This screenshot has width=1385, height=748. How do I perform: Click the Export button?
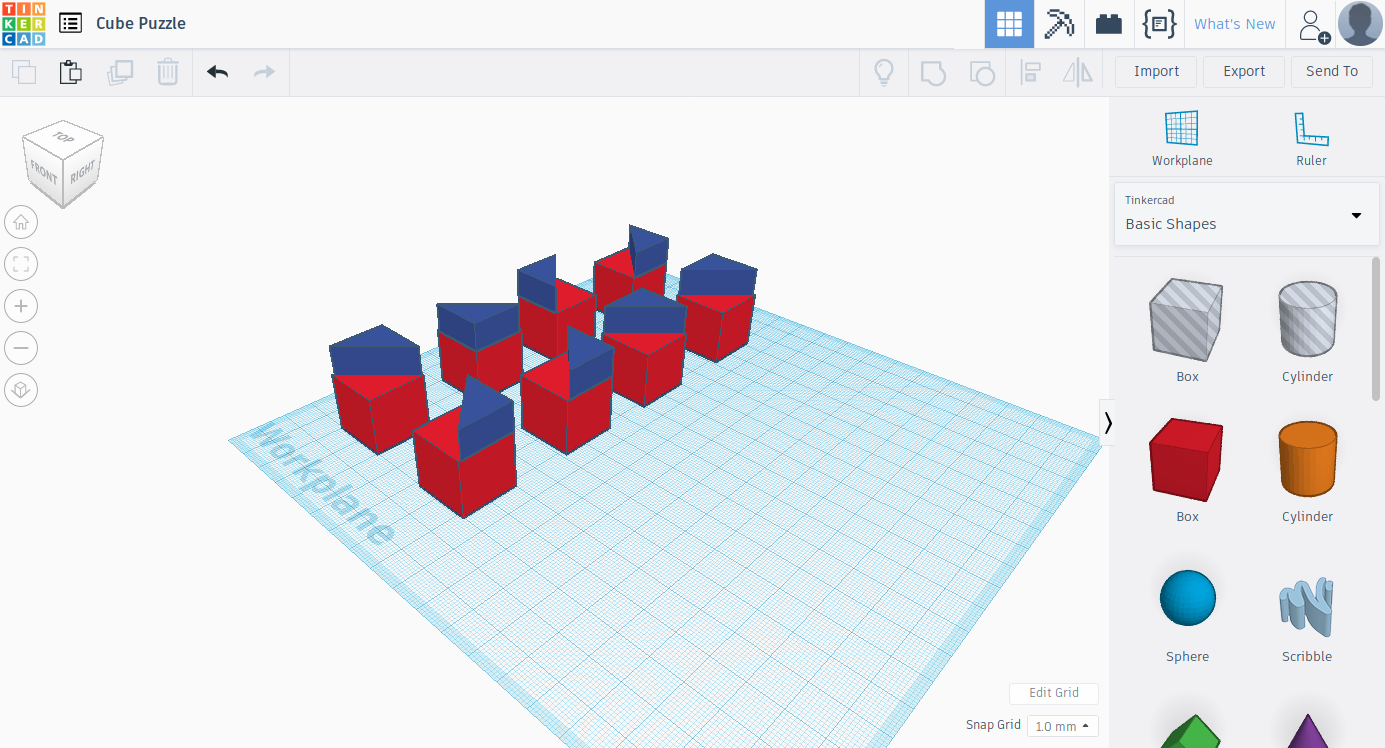click(1244, 71)
